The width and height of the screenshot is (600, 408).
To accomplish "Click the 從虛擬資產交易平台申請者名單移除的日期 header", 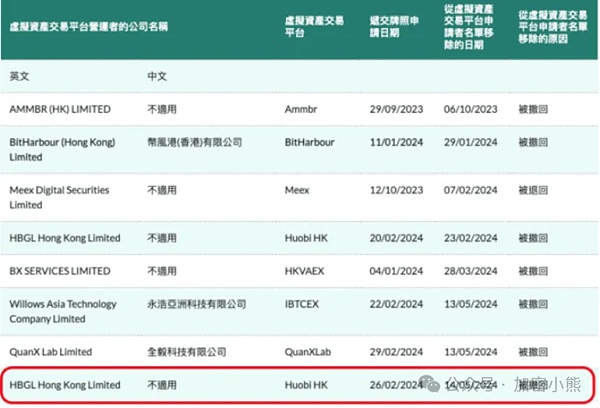I will (x=469, y=26).
